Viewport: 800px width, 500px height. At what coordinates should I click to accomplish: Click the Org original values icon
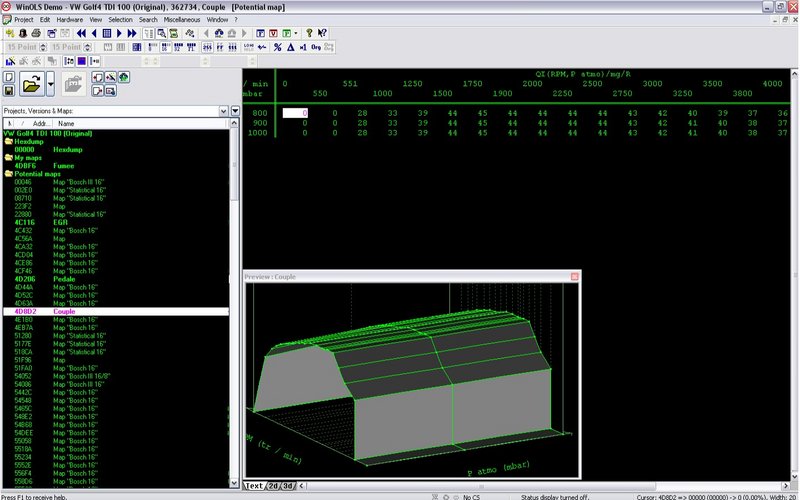pos(316,47)
